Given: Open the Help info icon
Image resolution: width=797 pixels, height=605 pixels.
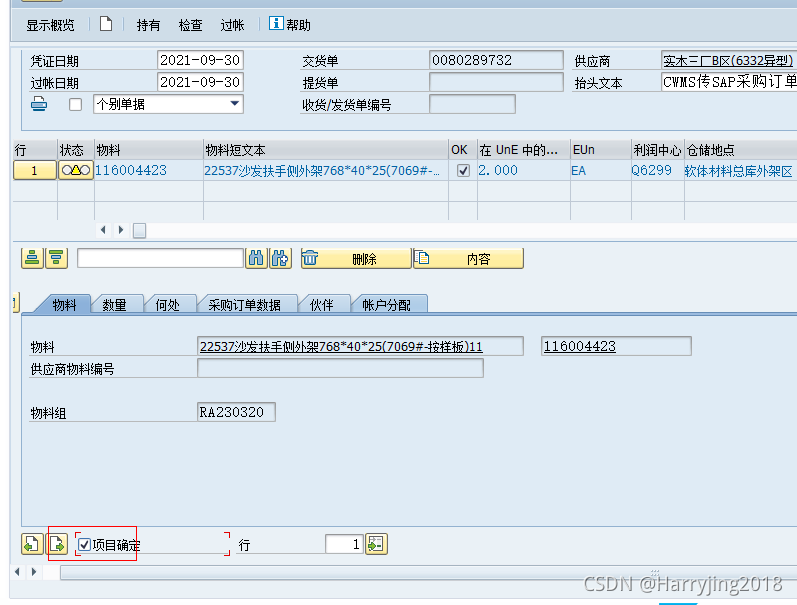Looking at the screenshot, I should [x=276, y=23].
